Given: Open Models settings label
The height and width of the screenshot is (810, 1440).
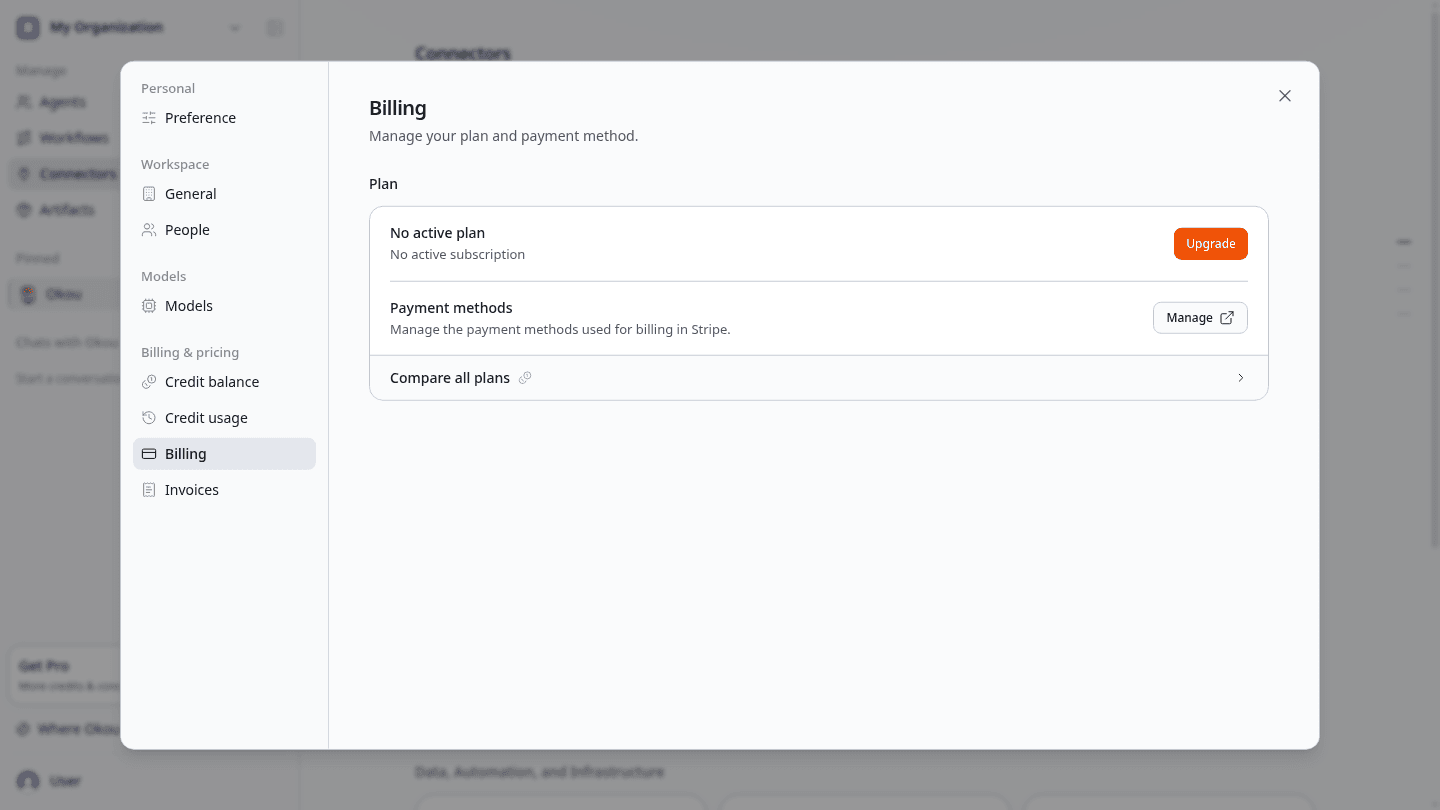Looking at the screenshot, I should (224, 306).
